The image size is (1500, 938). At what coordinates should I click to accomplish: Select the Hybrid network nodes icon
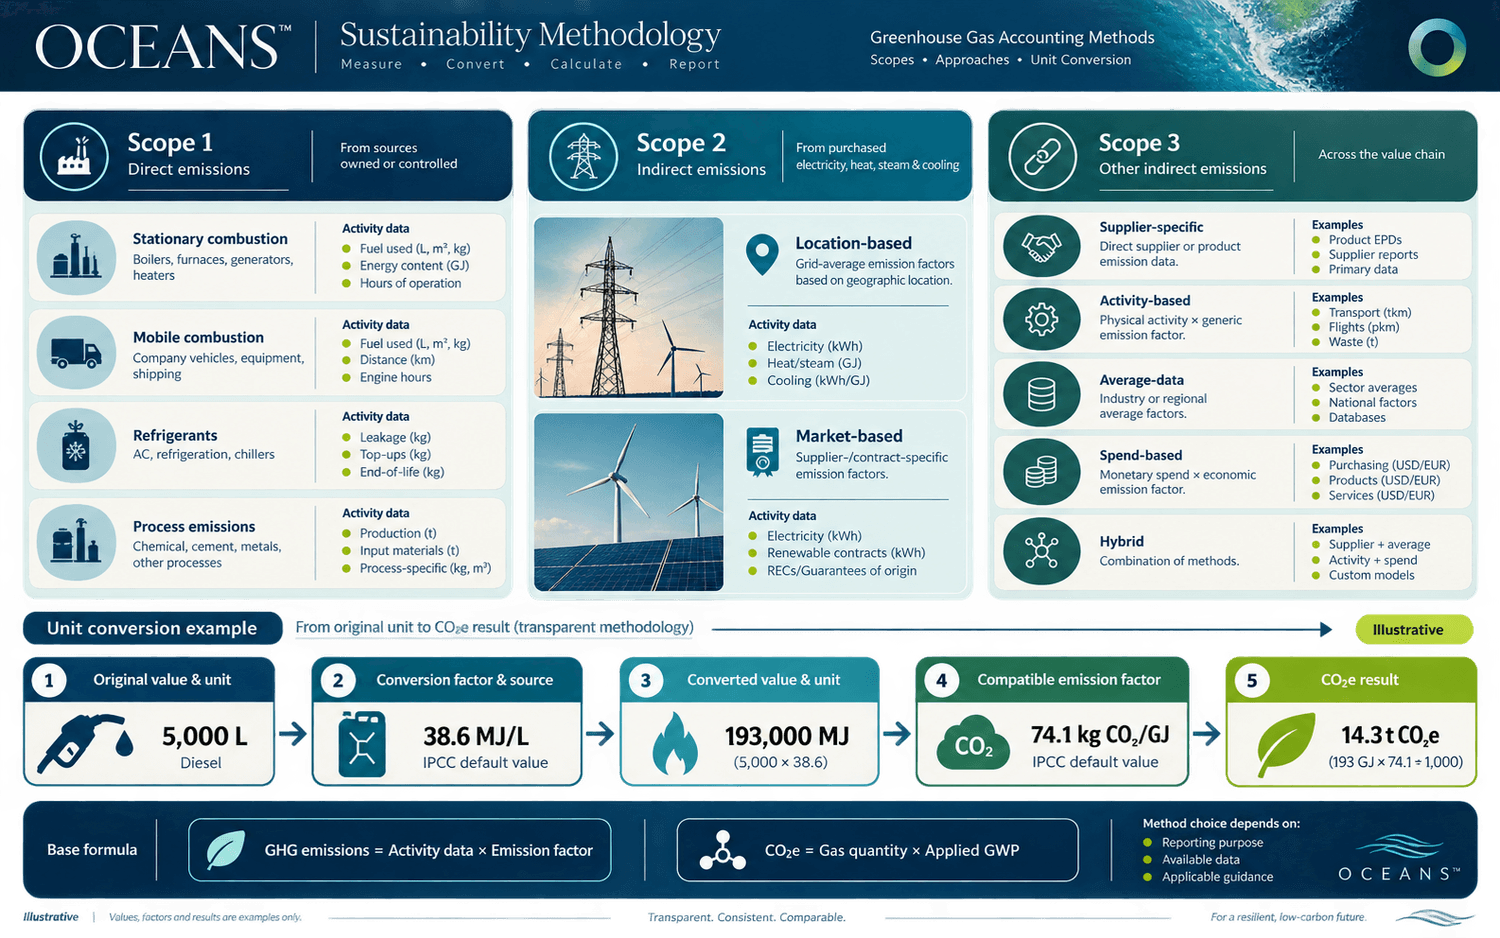point(1041,551)
